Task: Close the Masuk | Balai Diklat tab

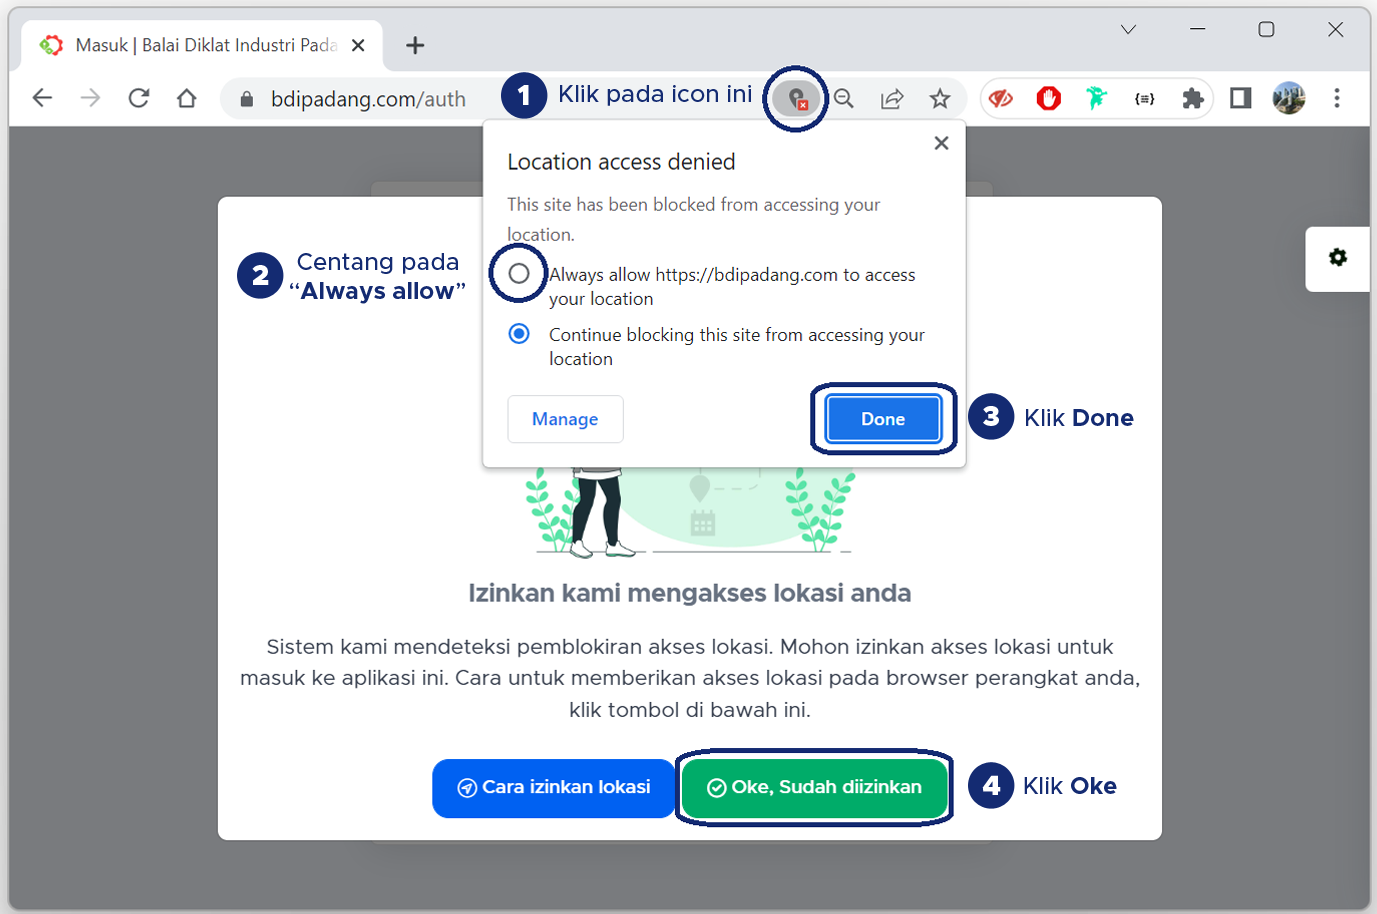Action: click(358, 46)
